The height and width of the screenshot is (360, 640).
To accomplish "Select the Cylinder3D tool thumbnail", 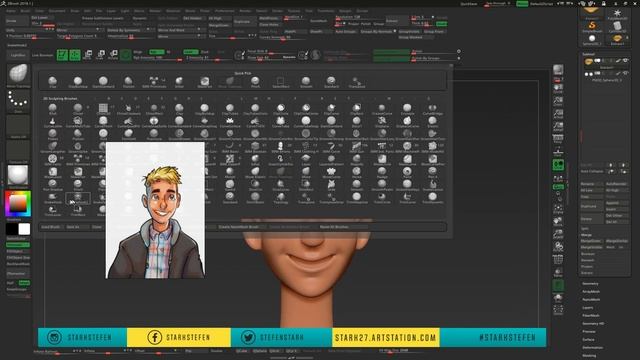I will [617, 27].
